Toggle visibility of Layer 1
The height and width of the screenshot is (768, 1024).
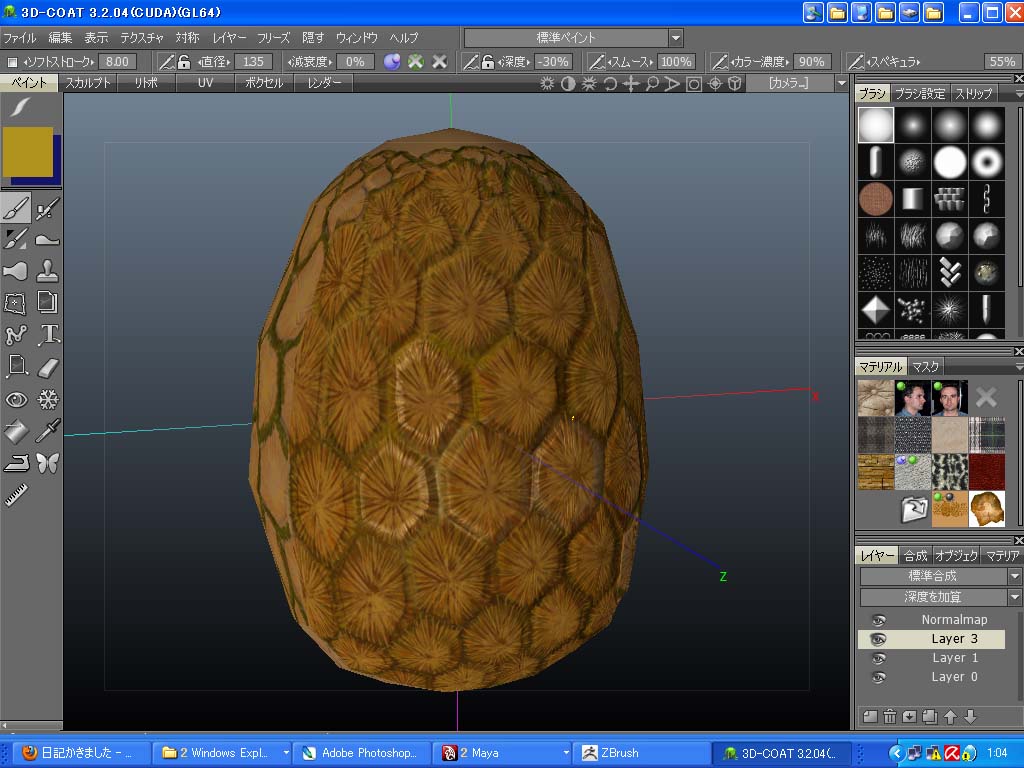point(879,658)
